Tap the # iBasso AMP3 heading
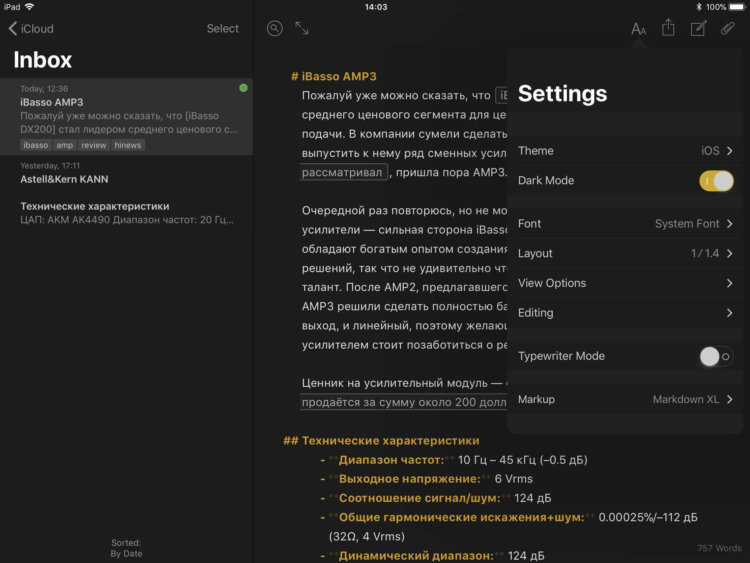The image size is (750, 563). click(333, 77)
